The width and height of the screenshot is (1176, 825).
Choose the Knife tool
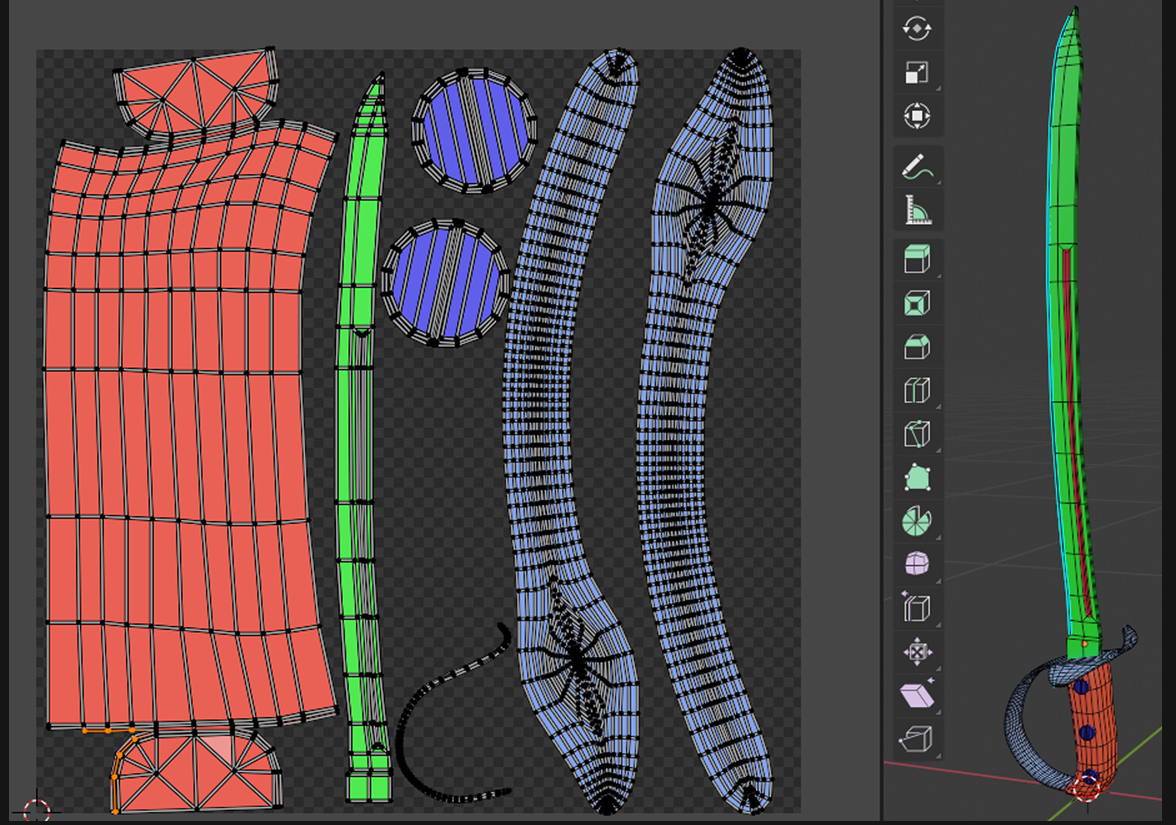click(917, 434)
